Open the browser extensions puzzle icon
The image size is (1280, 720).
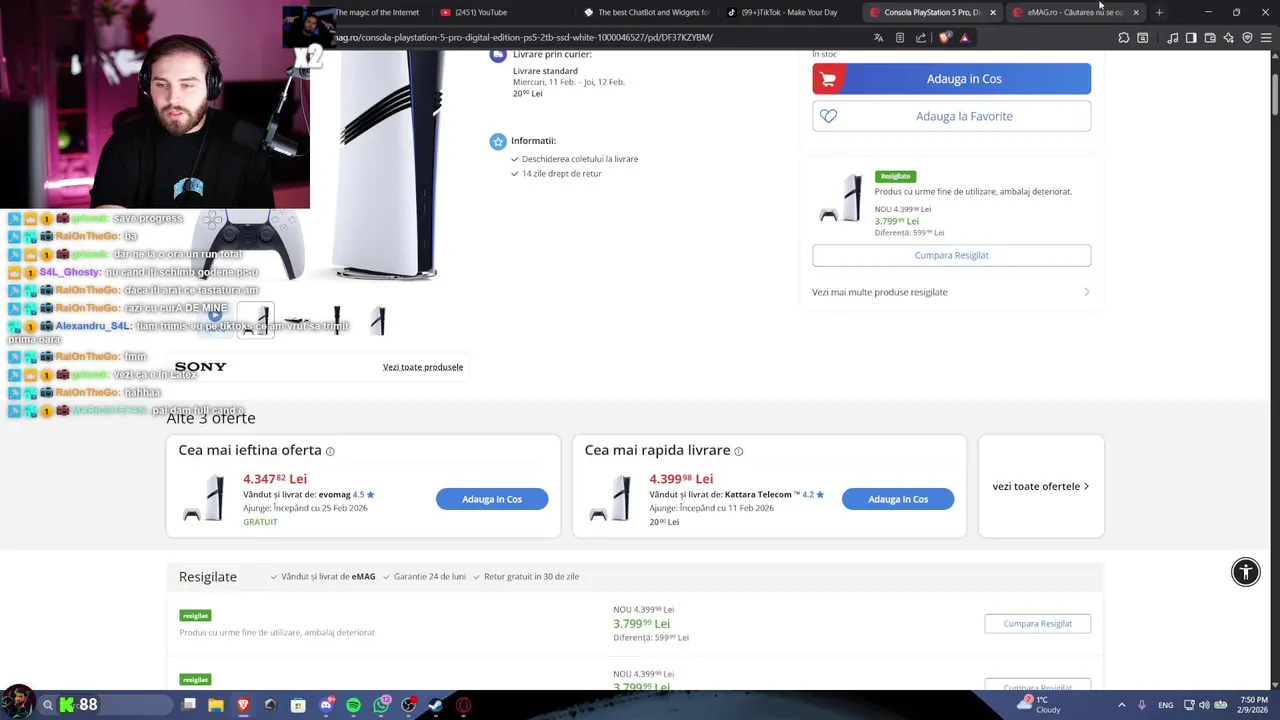click(x=1124, y=38)
